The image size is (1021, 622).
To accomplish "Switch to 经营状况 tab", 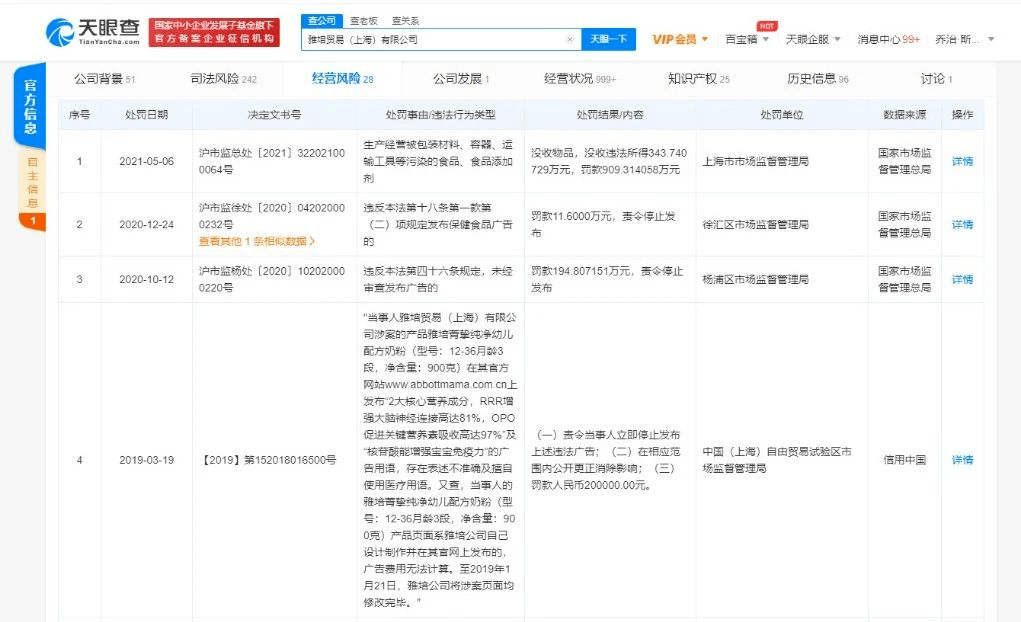I will (x=580, y=79).
